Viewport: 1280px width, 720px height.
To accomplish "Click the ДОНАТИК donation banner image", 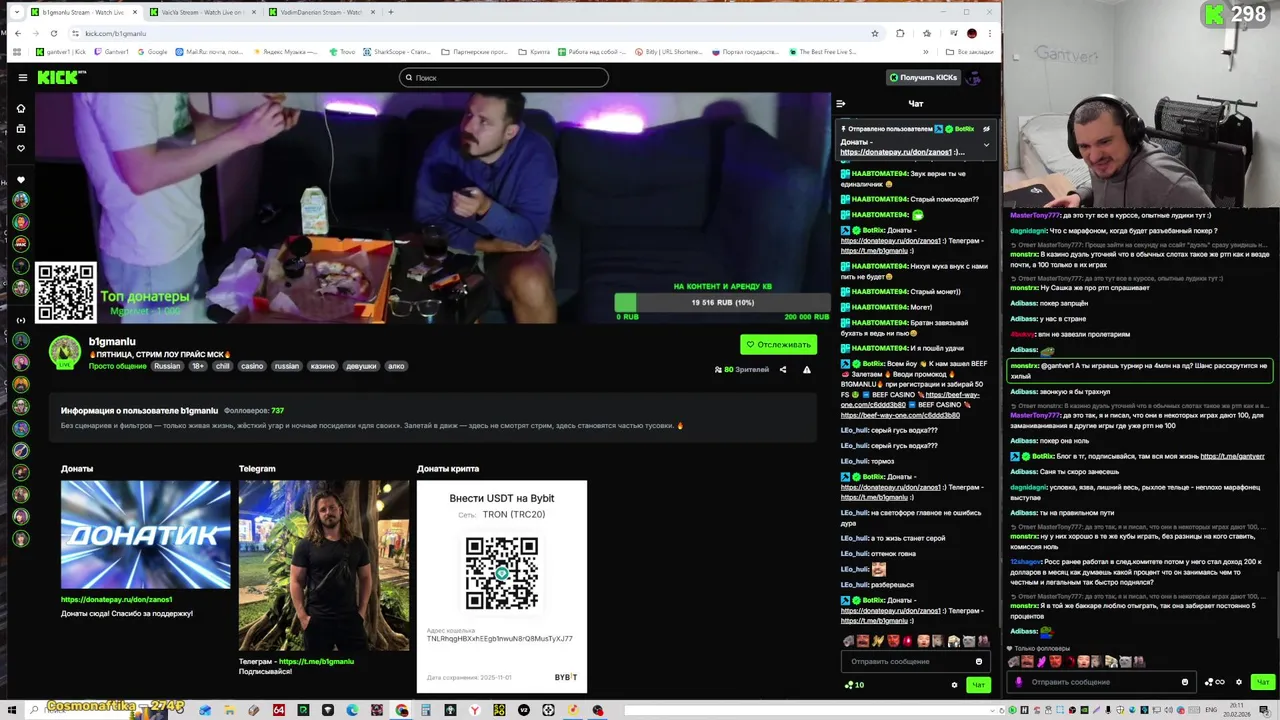I will tap(145, 534).
